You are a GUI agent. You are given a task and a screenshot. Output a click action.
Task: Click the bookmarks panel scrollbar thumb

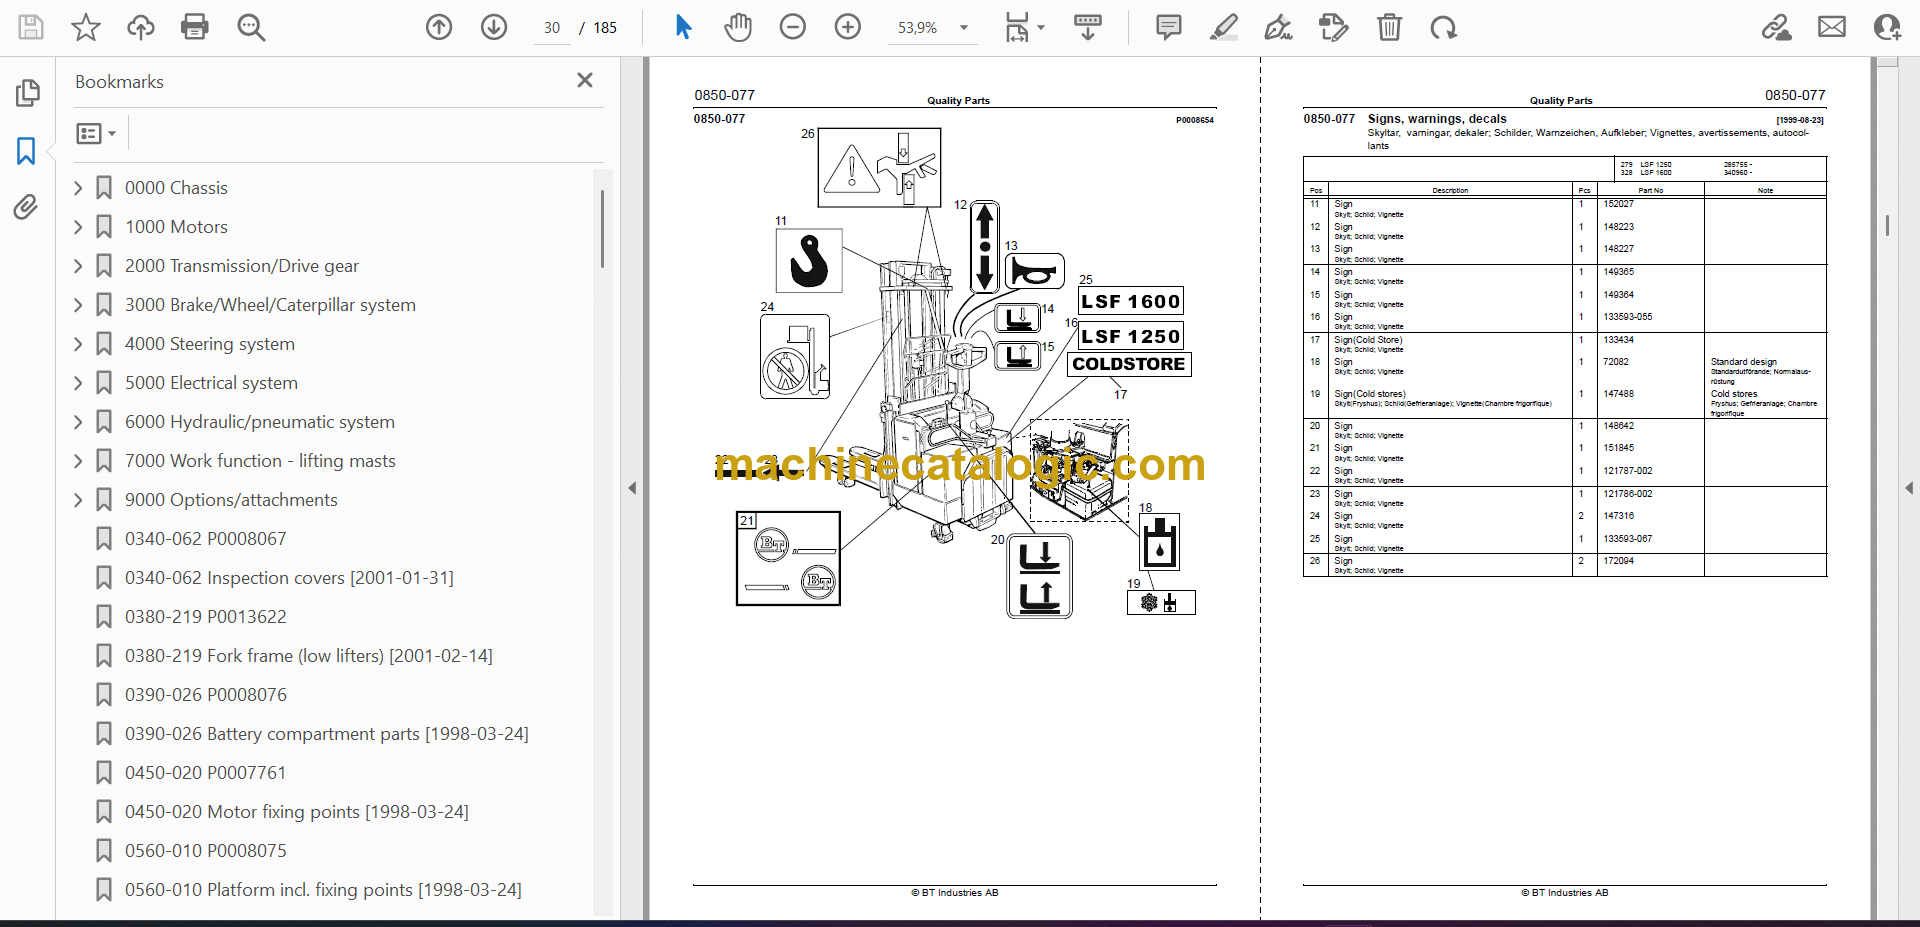(602, 229)
